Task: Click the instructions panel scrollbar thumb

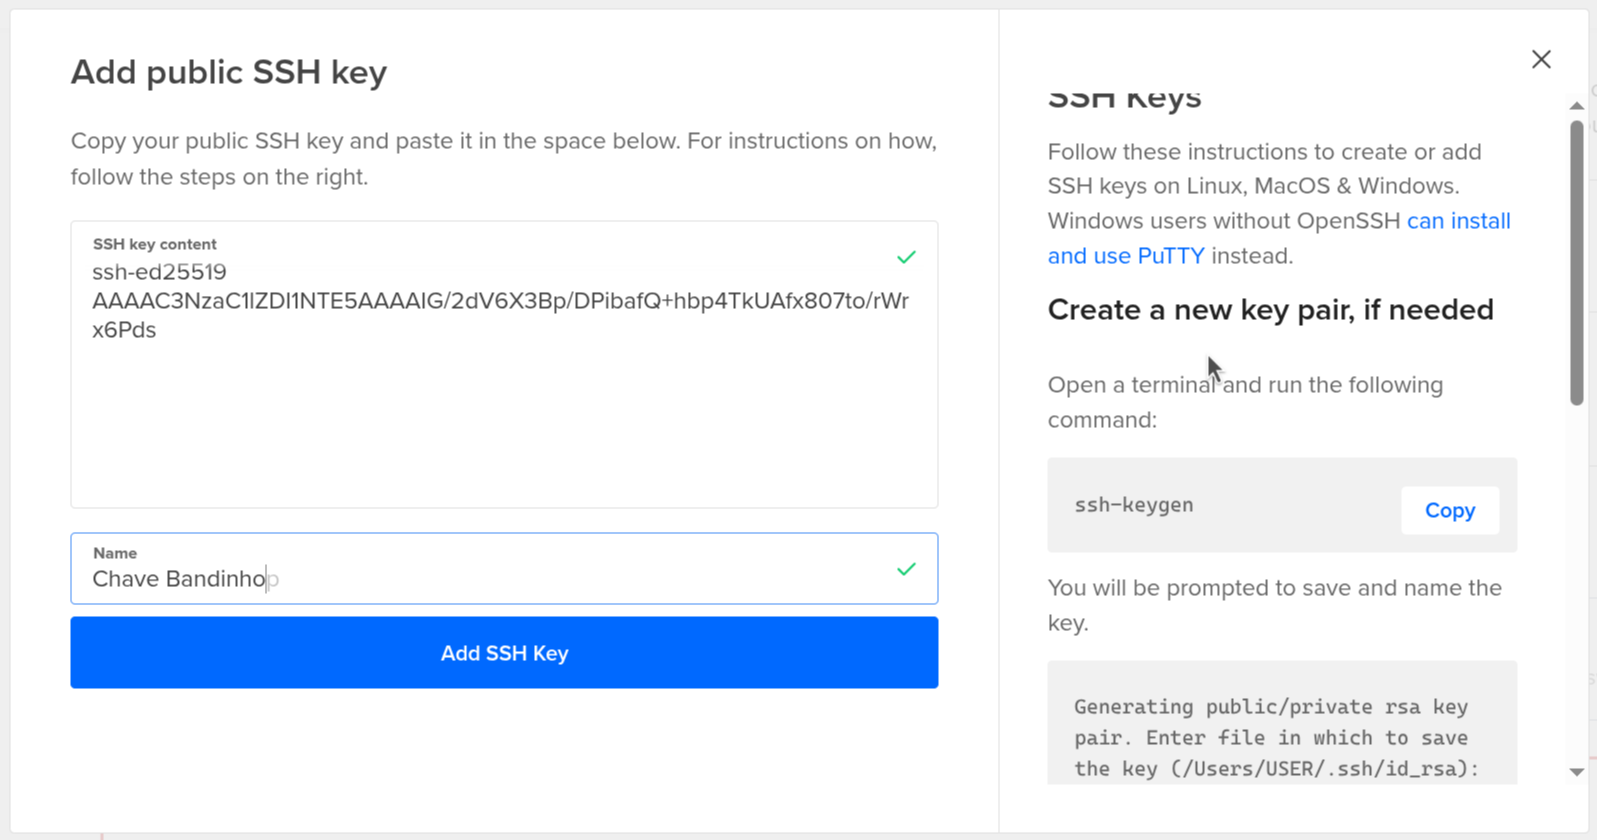Action: click(1576, 260)
